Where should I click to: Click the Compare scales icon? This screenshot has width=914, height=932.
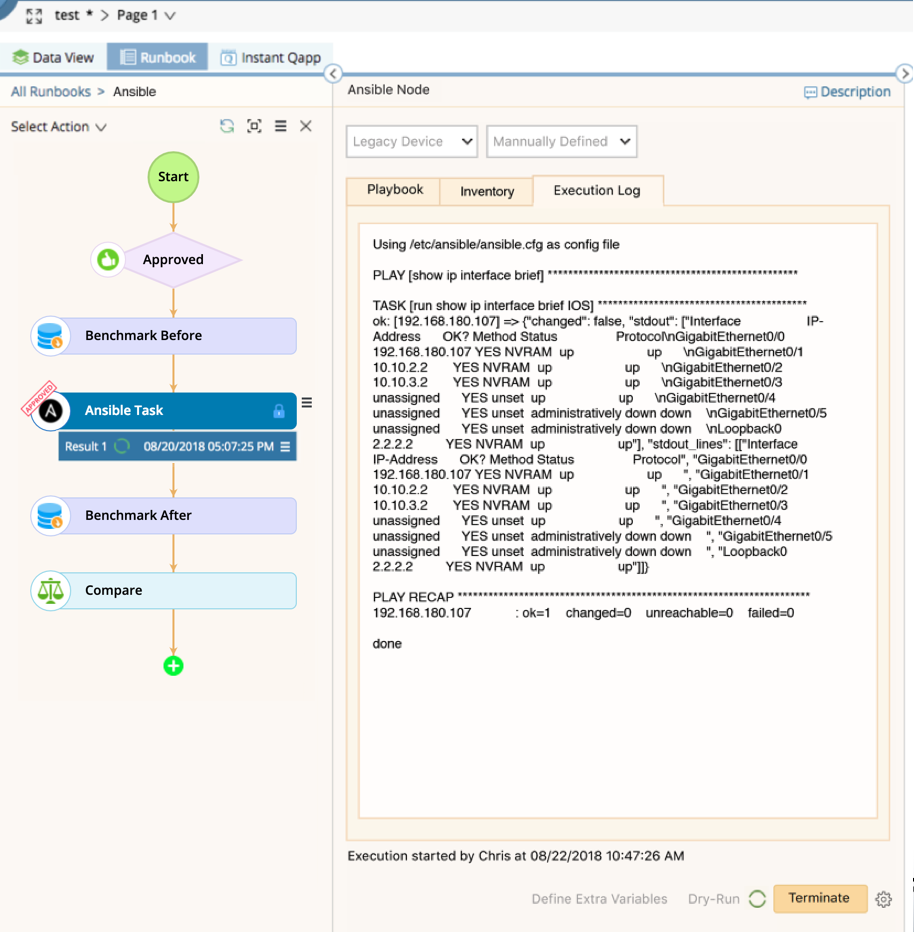point(50,590)
